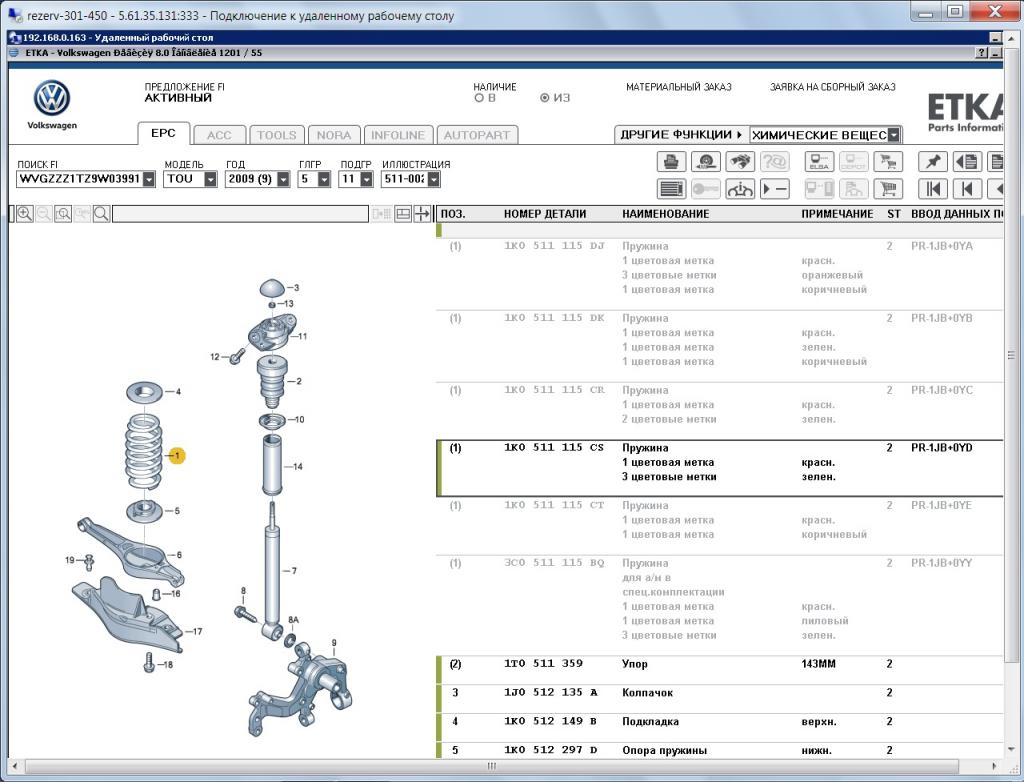The width and height of the screenshot is (1024, 782).
Task: Click the НОМЕР ДЕТАЛИ column header
Action: [x=545, y=214]
